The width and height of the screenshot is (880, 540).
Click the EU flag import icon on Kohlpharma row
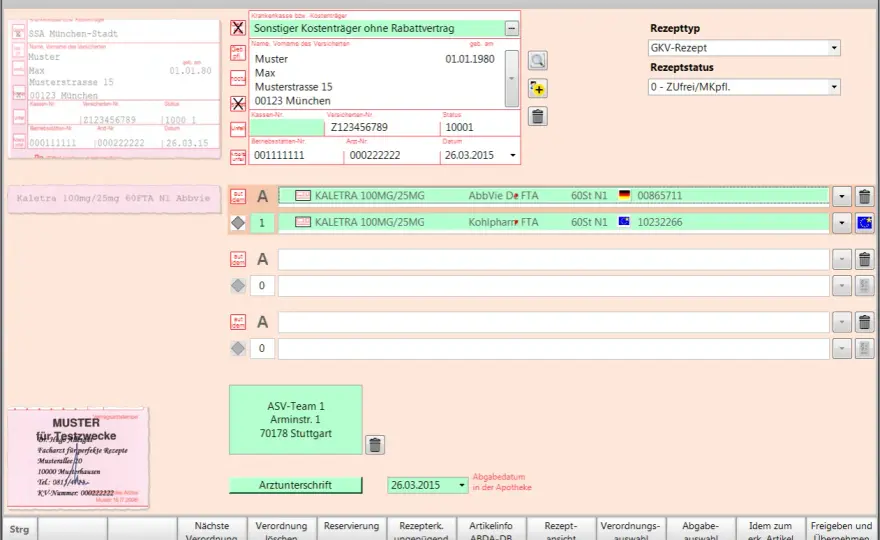pos(864,223)
